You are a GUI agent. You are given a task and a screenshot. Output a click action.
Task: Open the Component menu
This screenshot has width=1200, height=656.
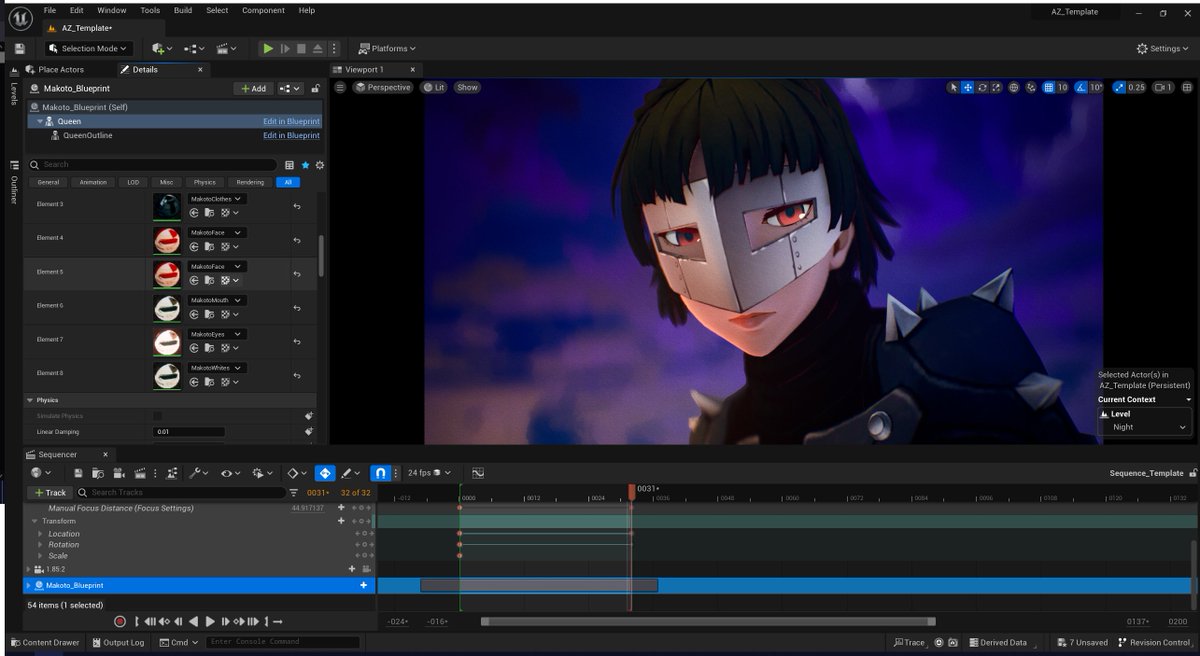click(263, 10)
